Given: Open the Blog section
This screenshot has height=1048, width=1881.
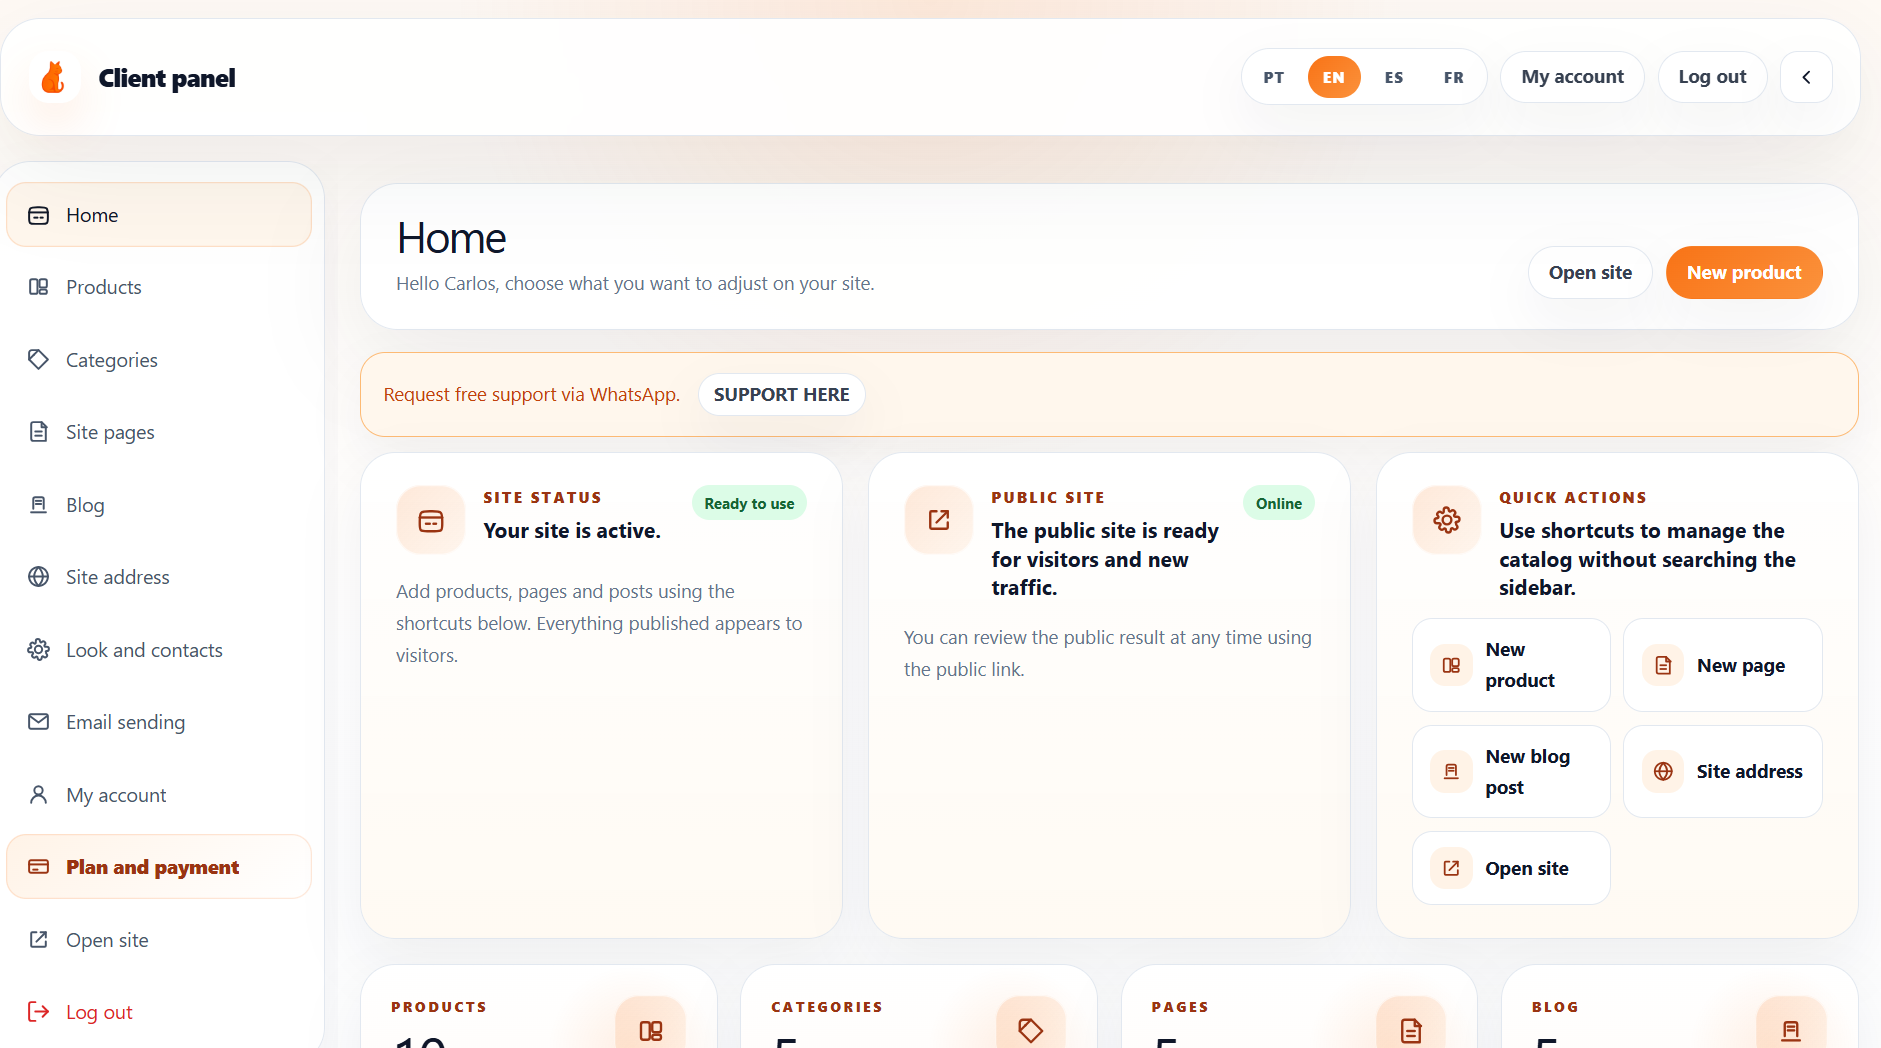Looking at the screenshot, I should (x=159, y=505).
